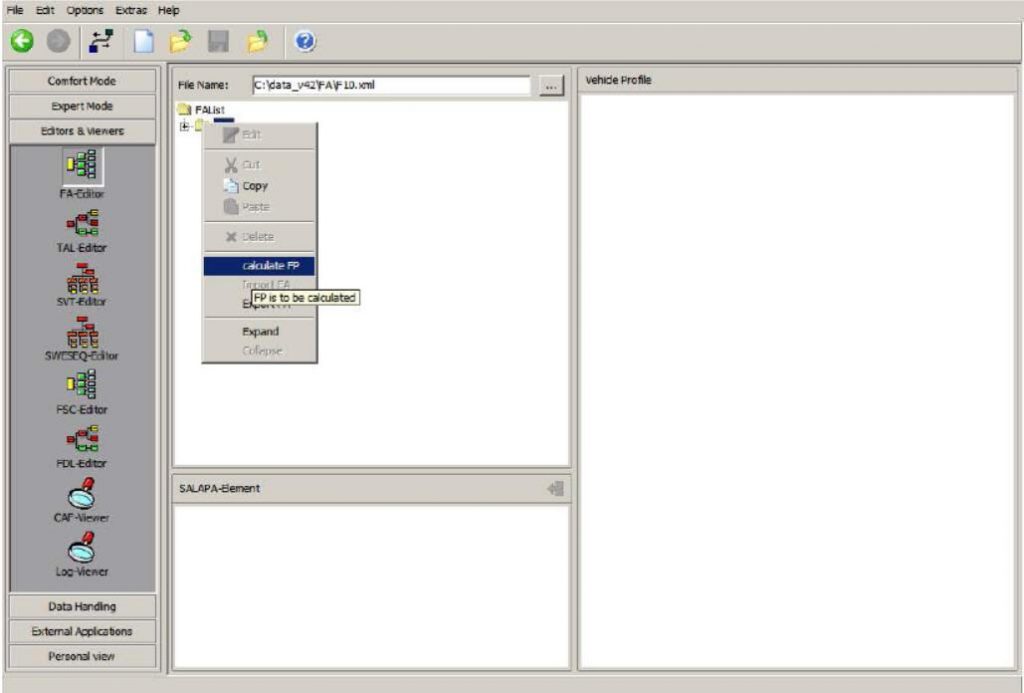The width and height of the screenshot is (1024, 693).
Task: Click the SALAPA-Element panel arrow icon
Action: pos(556,488)
